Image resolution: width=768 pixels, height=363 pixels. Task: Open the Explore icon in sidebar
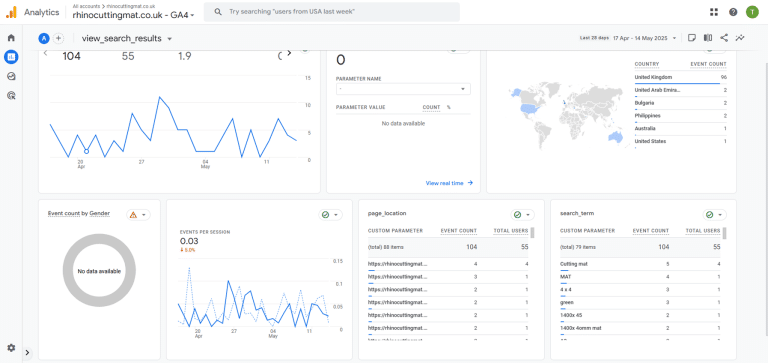pos(11,76)
